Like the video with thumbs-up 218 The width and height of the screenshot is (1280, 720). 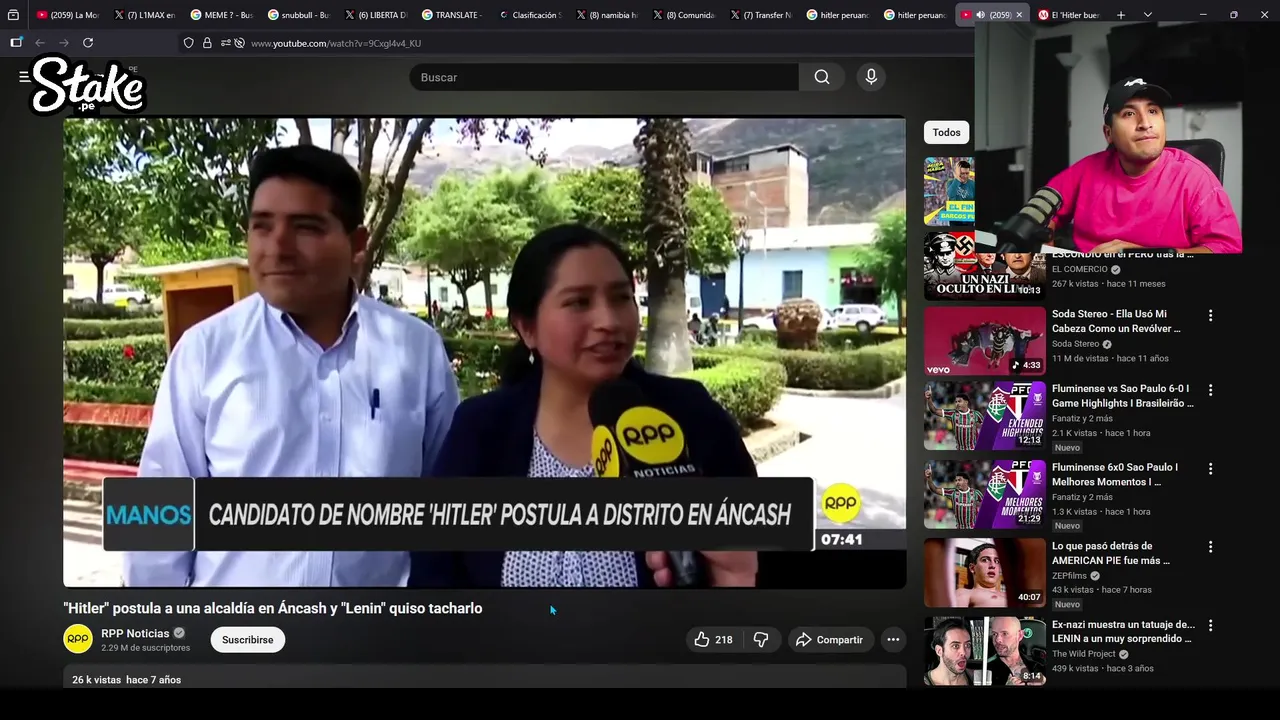[713, 640]
